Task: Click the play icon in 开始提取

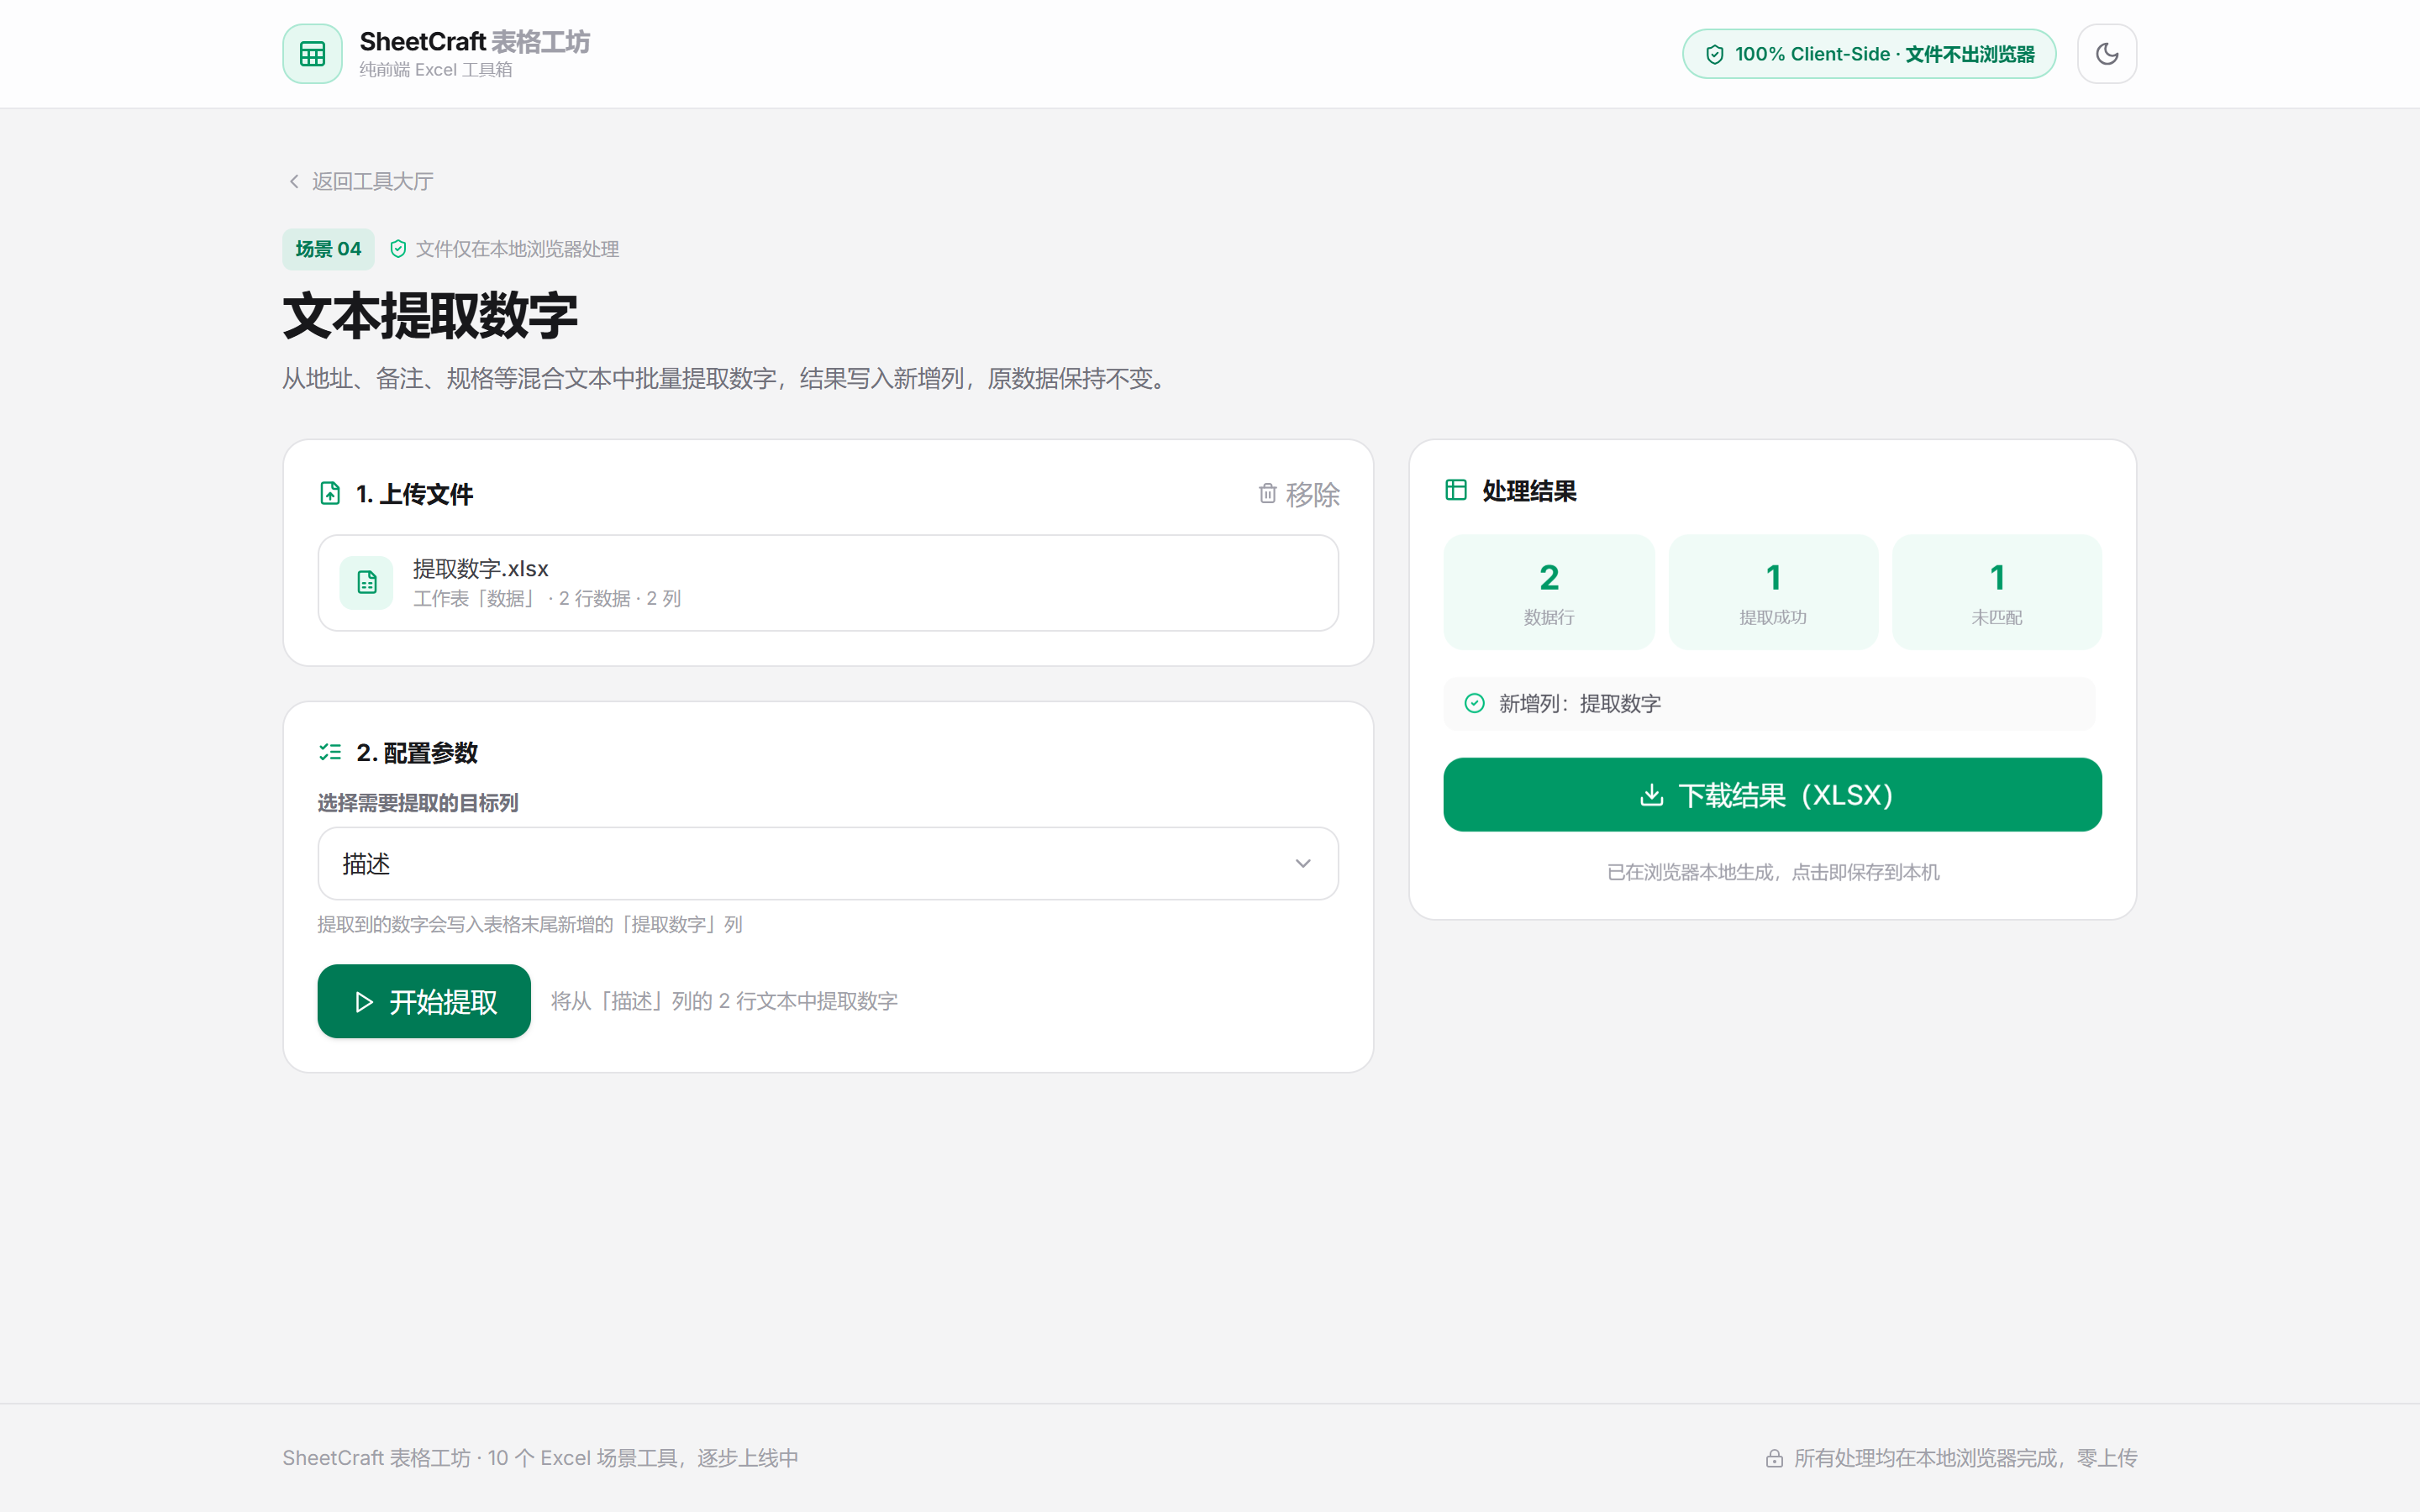Action: pos(364,1002)
